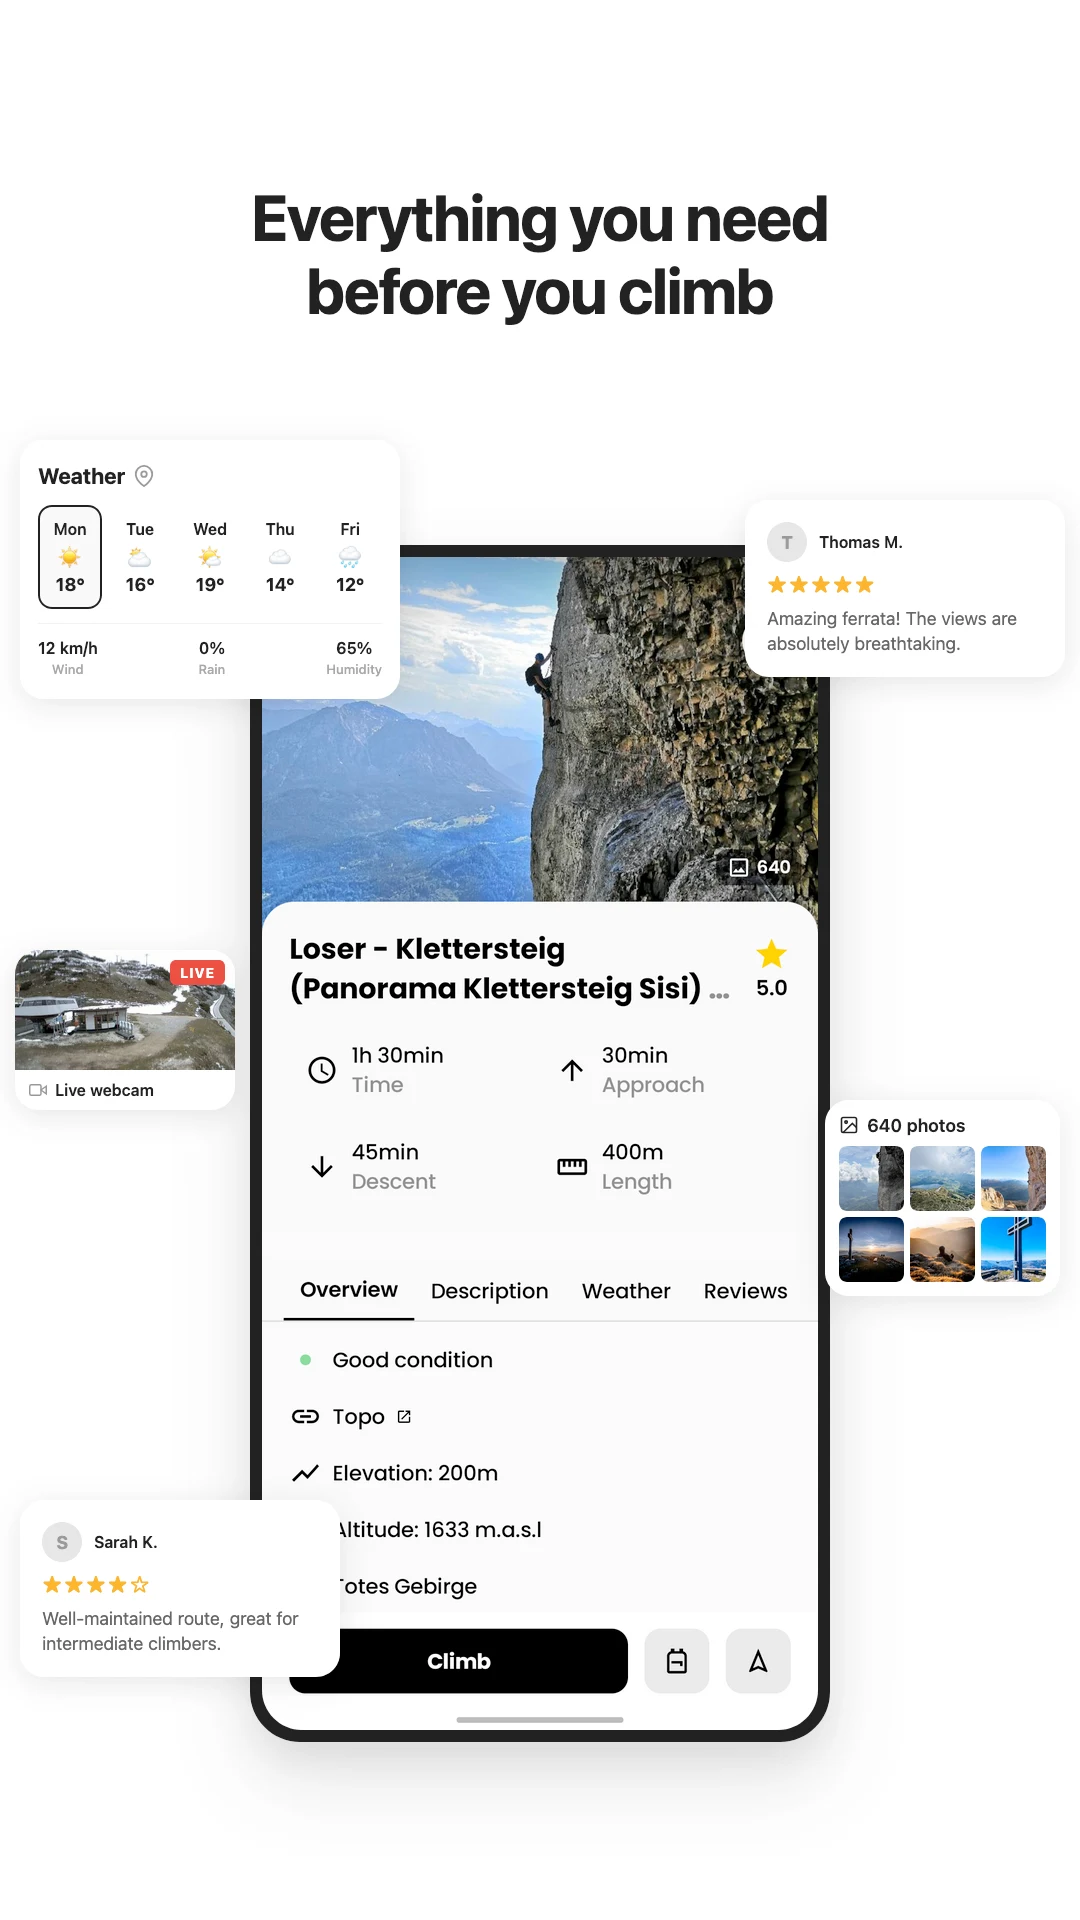1080x1920 pixels.
Task: Click the green Good condition dot
Action: tap(306, 1360)
